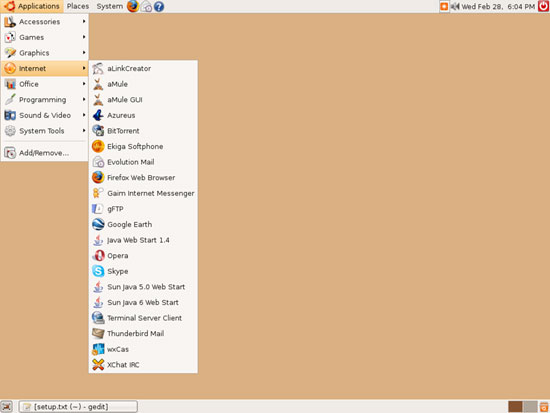Open Azureus via its blue frog icon
Image resolution: width=550 pixels, height=413 pixels.
[98, 115]
